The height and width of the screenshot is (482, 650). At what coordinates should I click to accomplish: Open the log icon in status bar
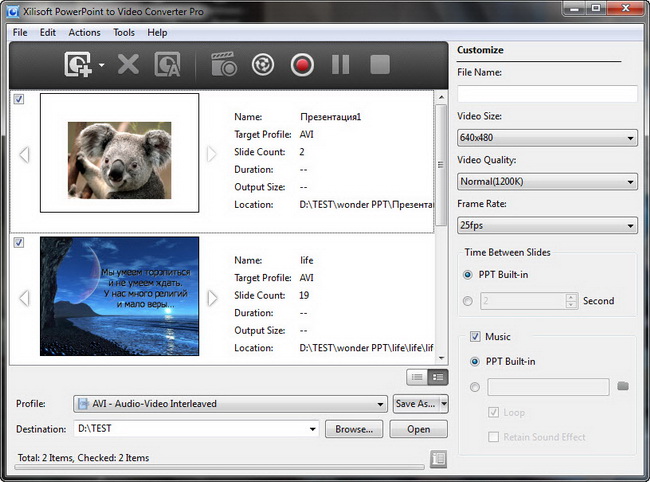pyautogui.click(x=437, y=458)
